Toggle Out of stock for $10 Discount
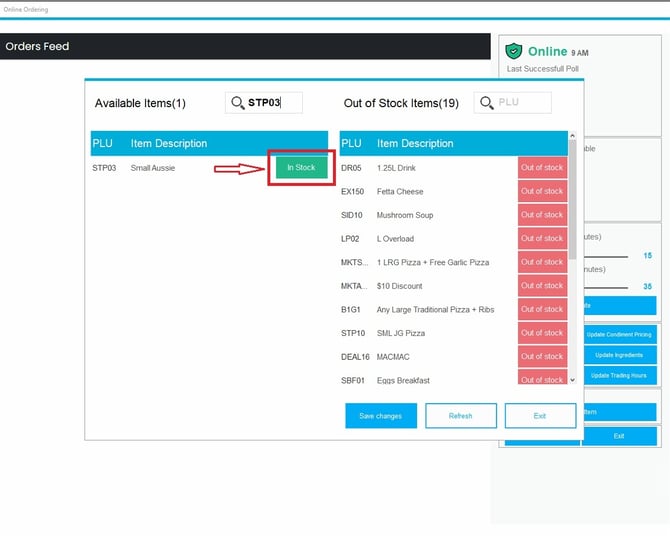The width and height of the screenshot is (670, 538). coord(542,285)
